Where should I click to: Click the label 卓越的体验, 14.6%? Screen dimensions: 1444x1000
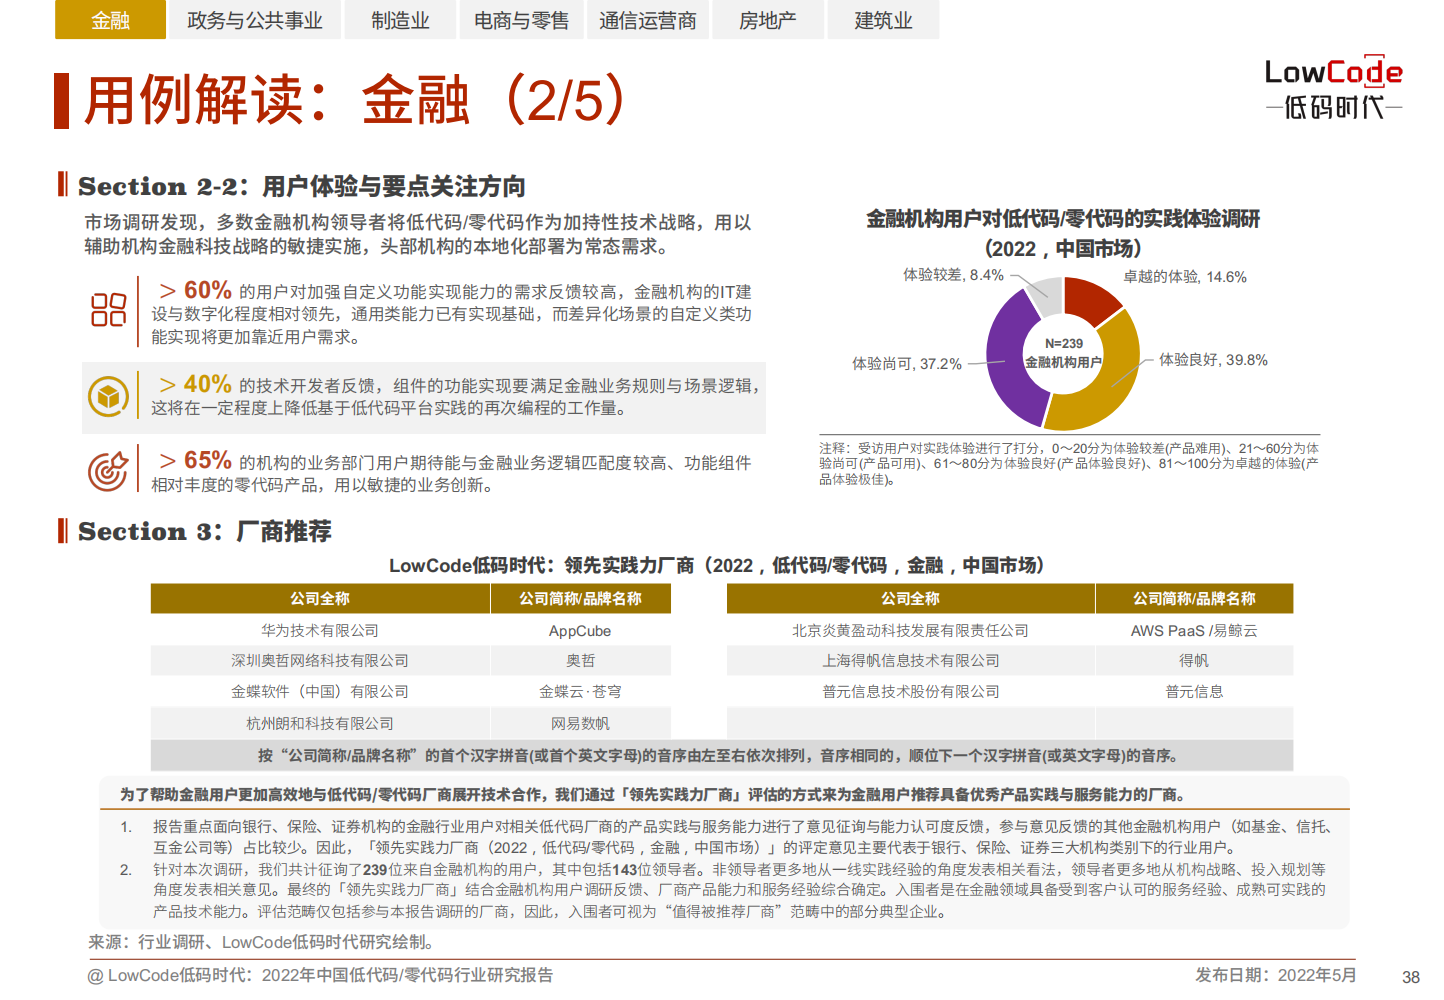pyautogui.click(x=1185, y=277)
